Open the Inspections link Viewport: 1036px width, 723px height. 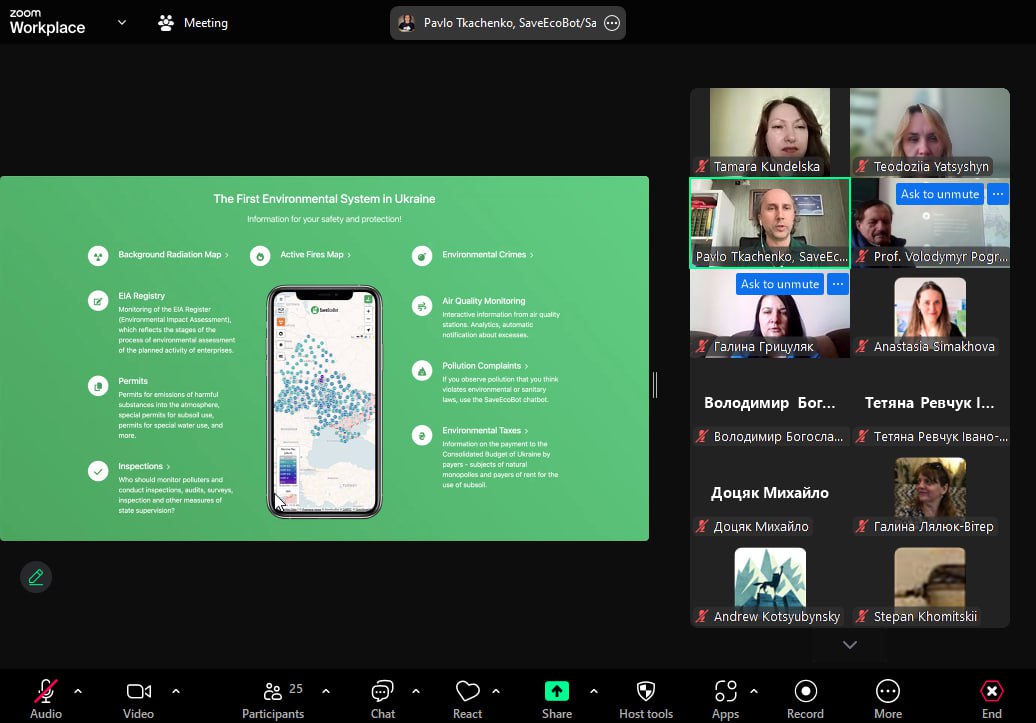pyautogui.click(x=144, y=466)
